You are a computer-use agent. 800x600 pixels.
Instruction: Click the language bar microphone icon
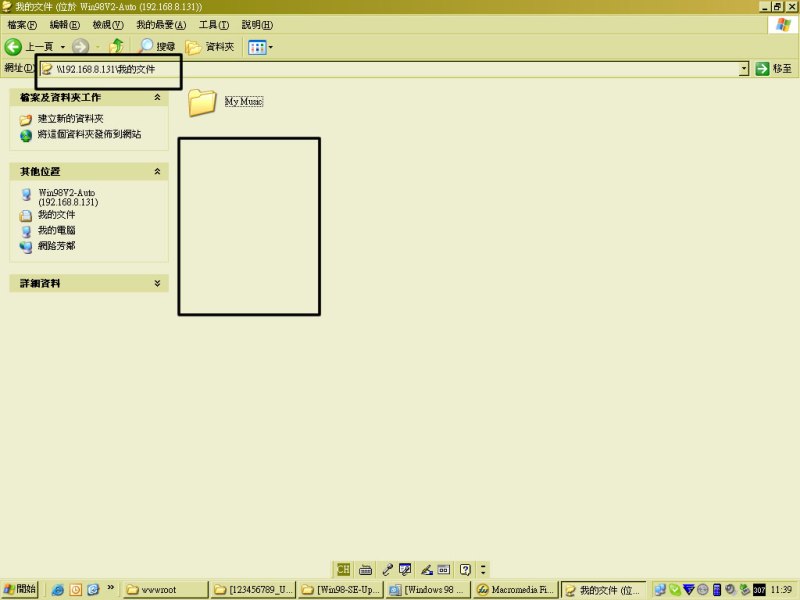pyautogui.click(x=387, y=569)
